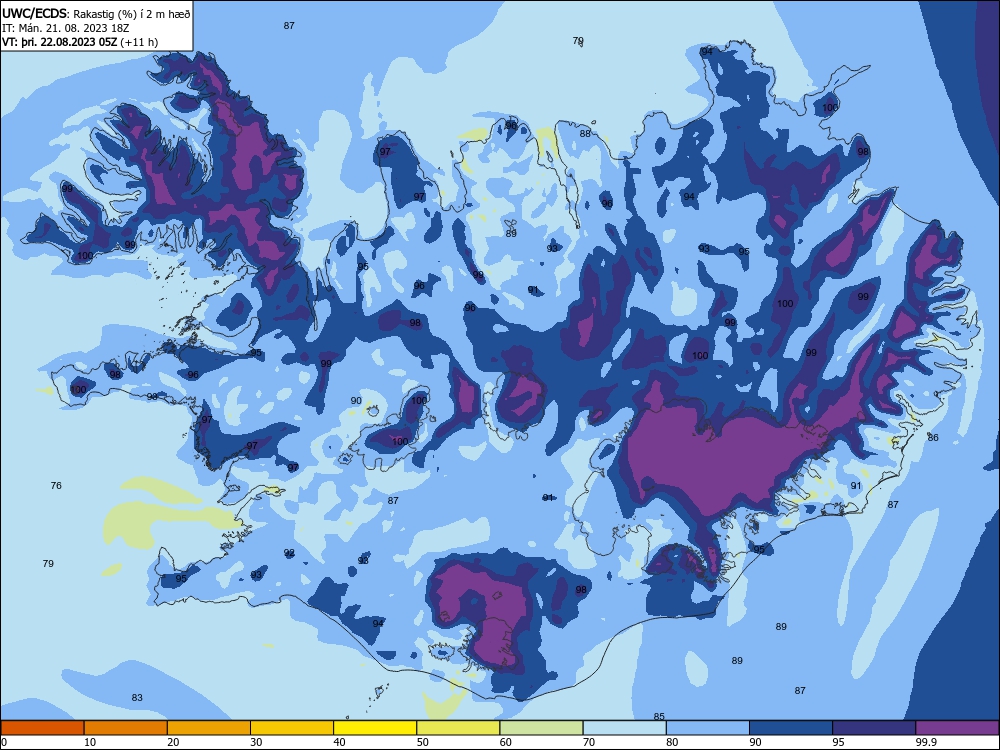
Task: Pick the pale blue 70–80 legend swatch
Action: click(x=625, y=728)
